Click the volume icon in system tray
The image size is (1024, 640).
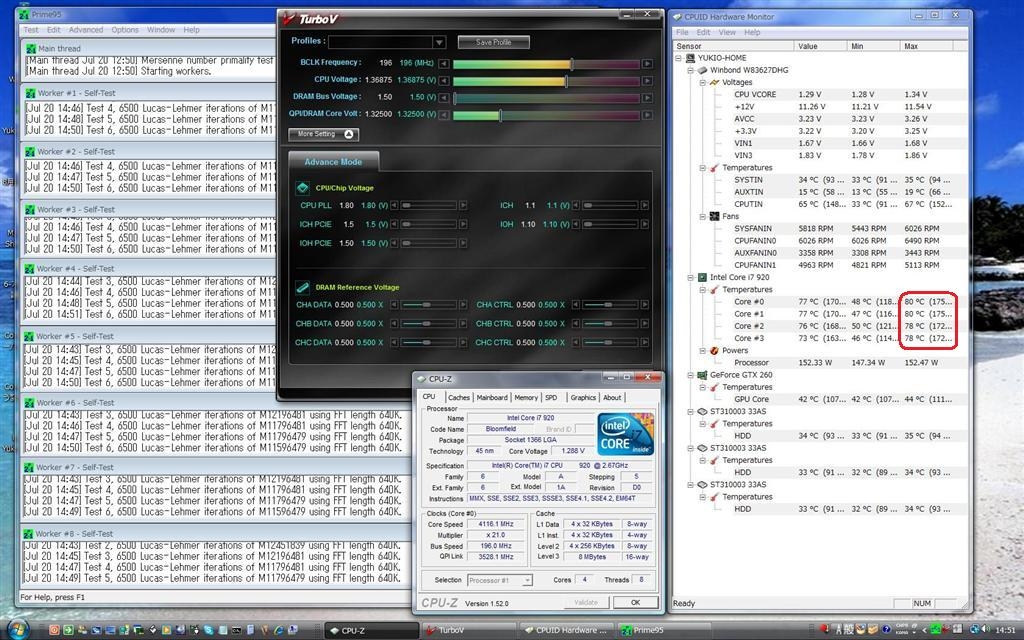point(985,630)
